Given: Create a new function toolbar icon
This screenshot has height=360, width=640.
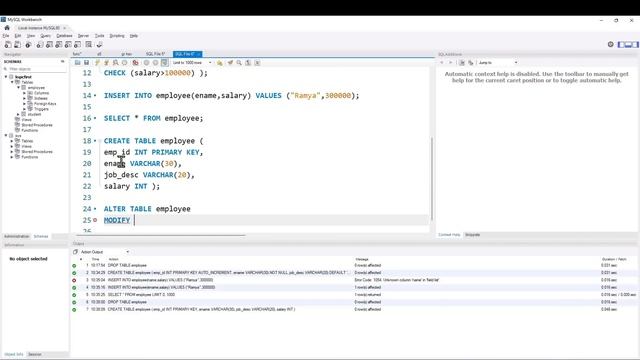Looking at the screenshot, I should (x=78, y=44).
